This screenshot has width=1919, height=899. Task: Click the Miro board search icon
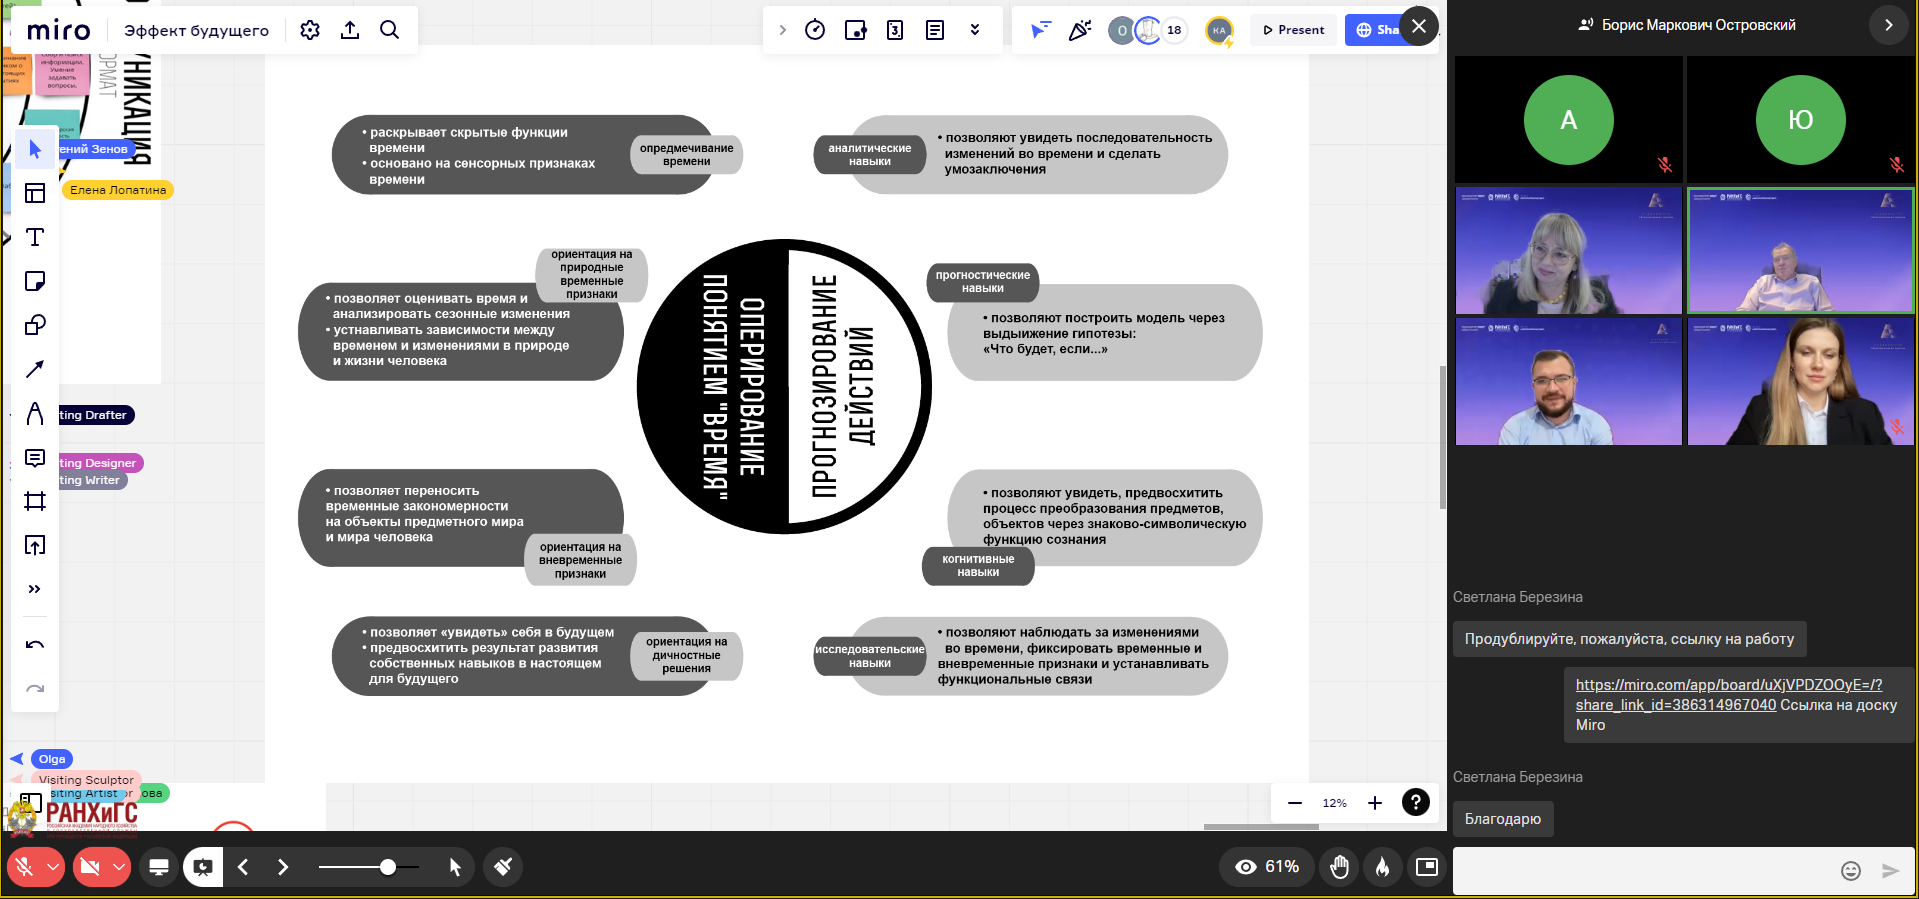pos(390,30)
